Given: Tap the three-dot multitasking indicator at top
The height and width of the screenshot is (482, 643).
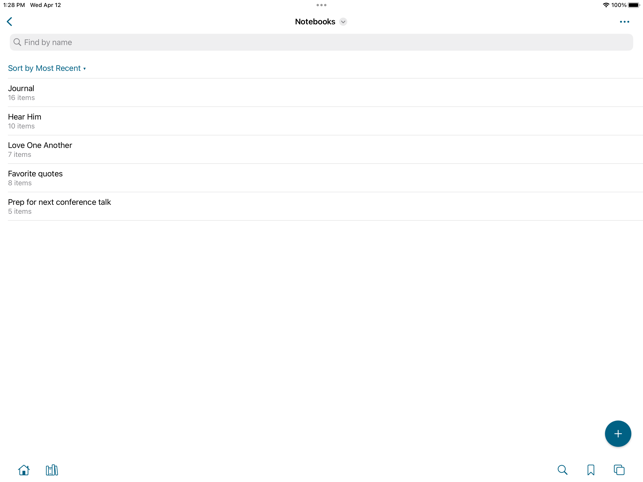Looking at the screenshot, I should pos(321,5).
